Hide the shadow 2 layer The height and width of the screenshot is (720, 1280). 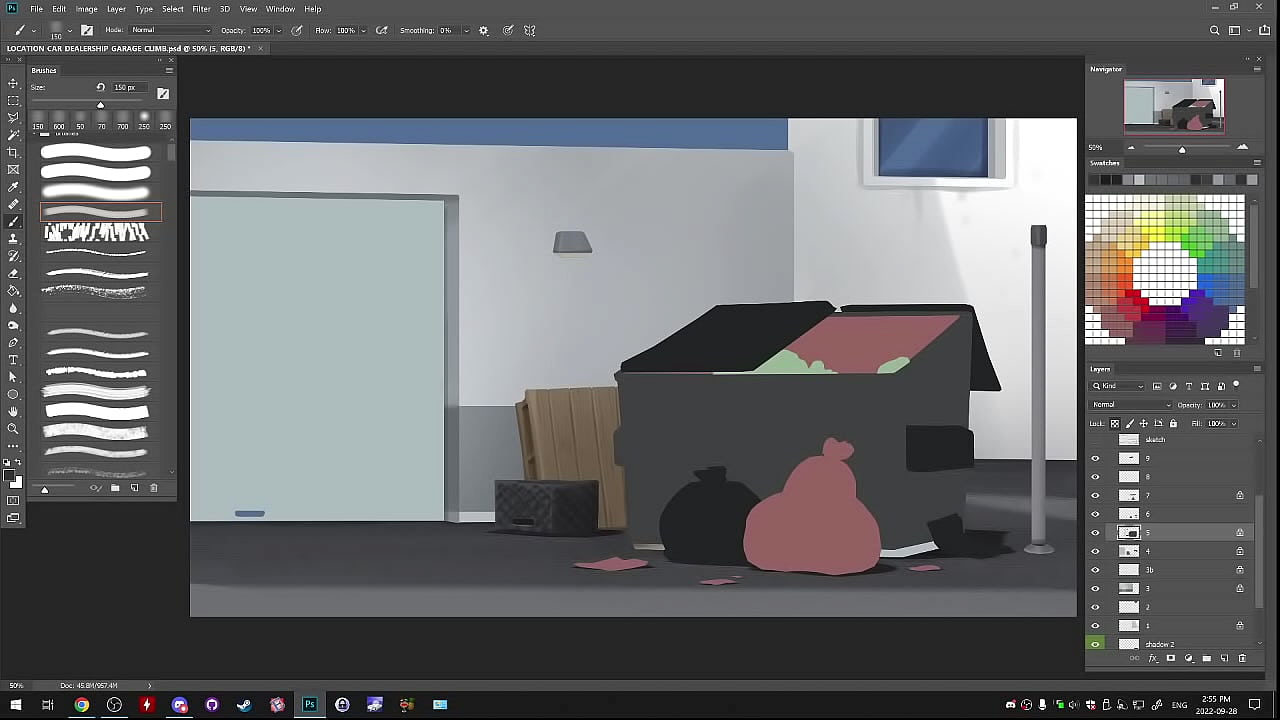[x=1095, y=644]
